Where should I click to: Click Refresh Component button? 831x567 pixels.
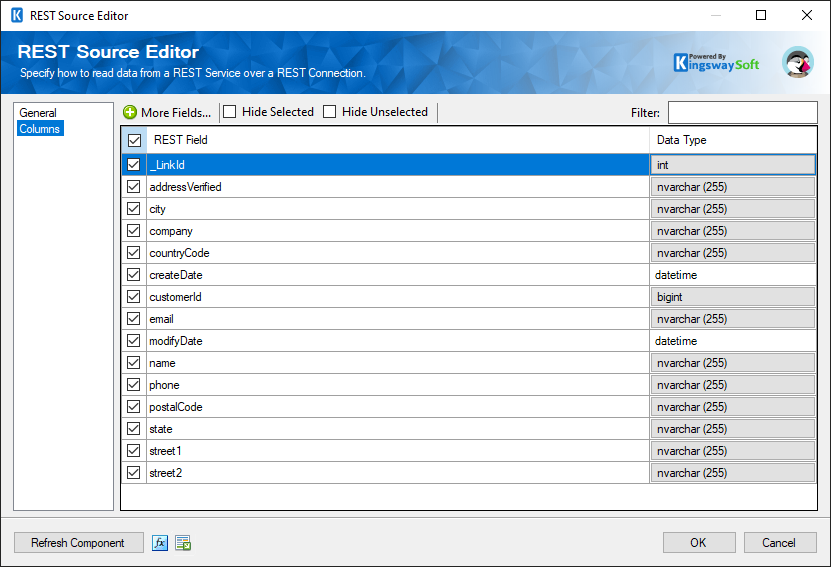[78, 543]
